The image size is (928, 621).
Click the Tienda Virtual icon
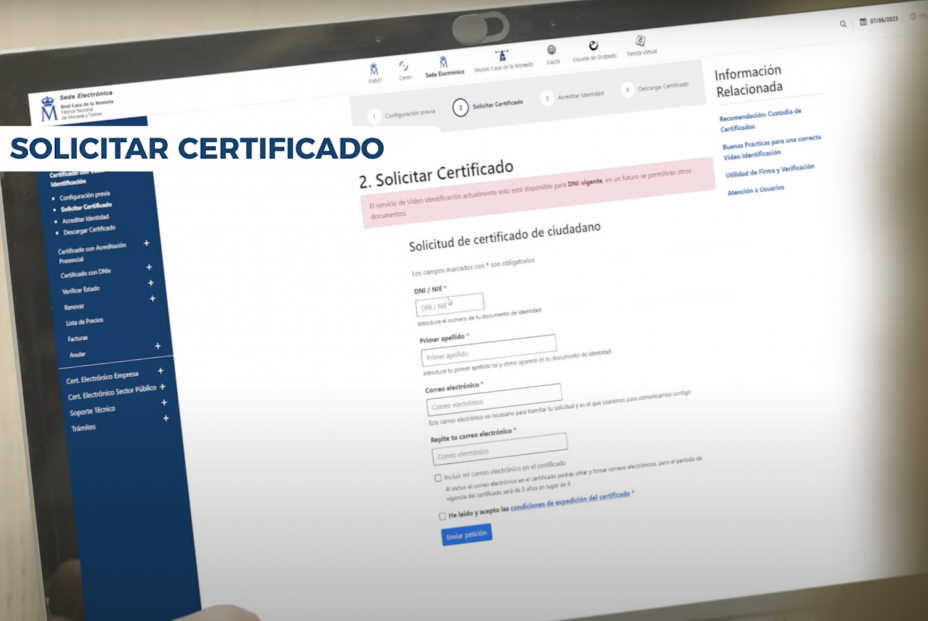pos(642,40)
